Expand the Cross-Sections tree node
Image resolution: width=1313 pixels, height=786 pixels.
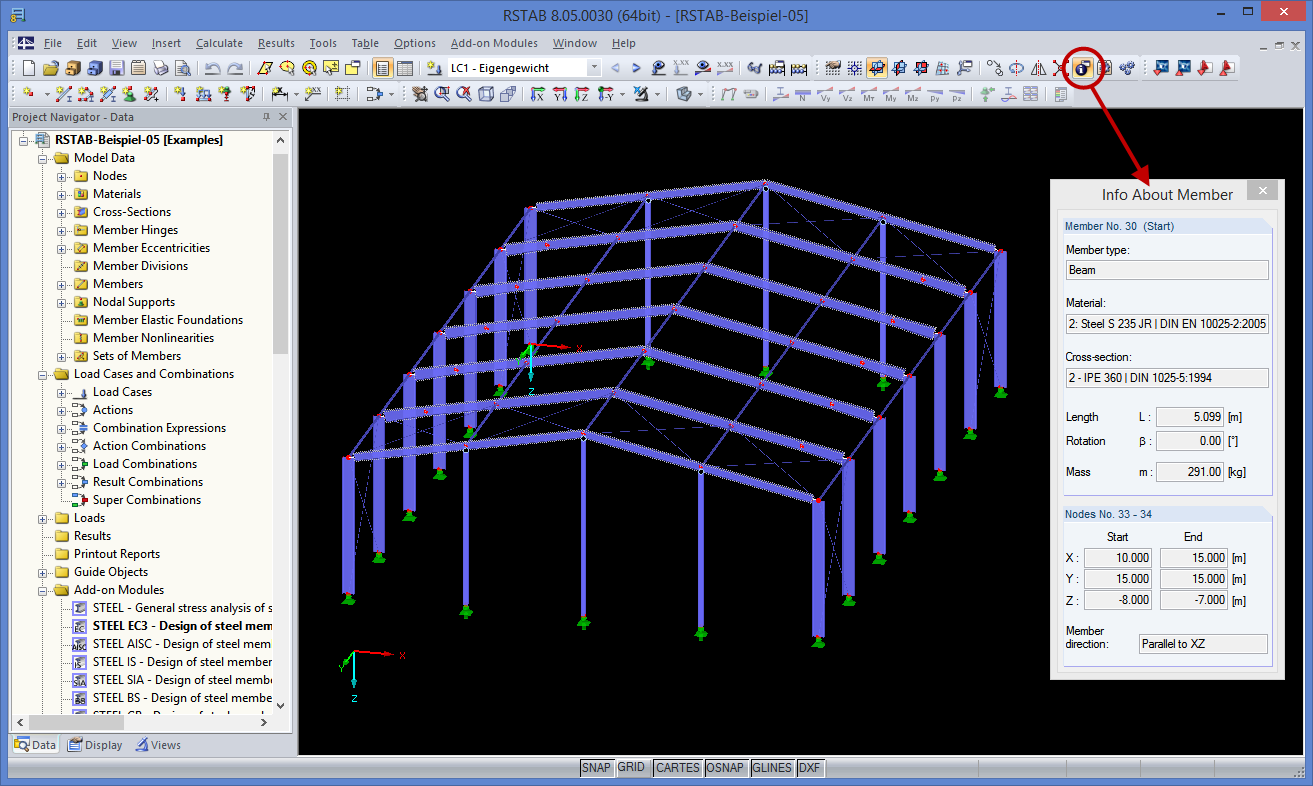pos(62,212)
